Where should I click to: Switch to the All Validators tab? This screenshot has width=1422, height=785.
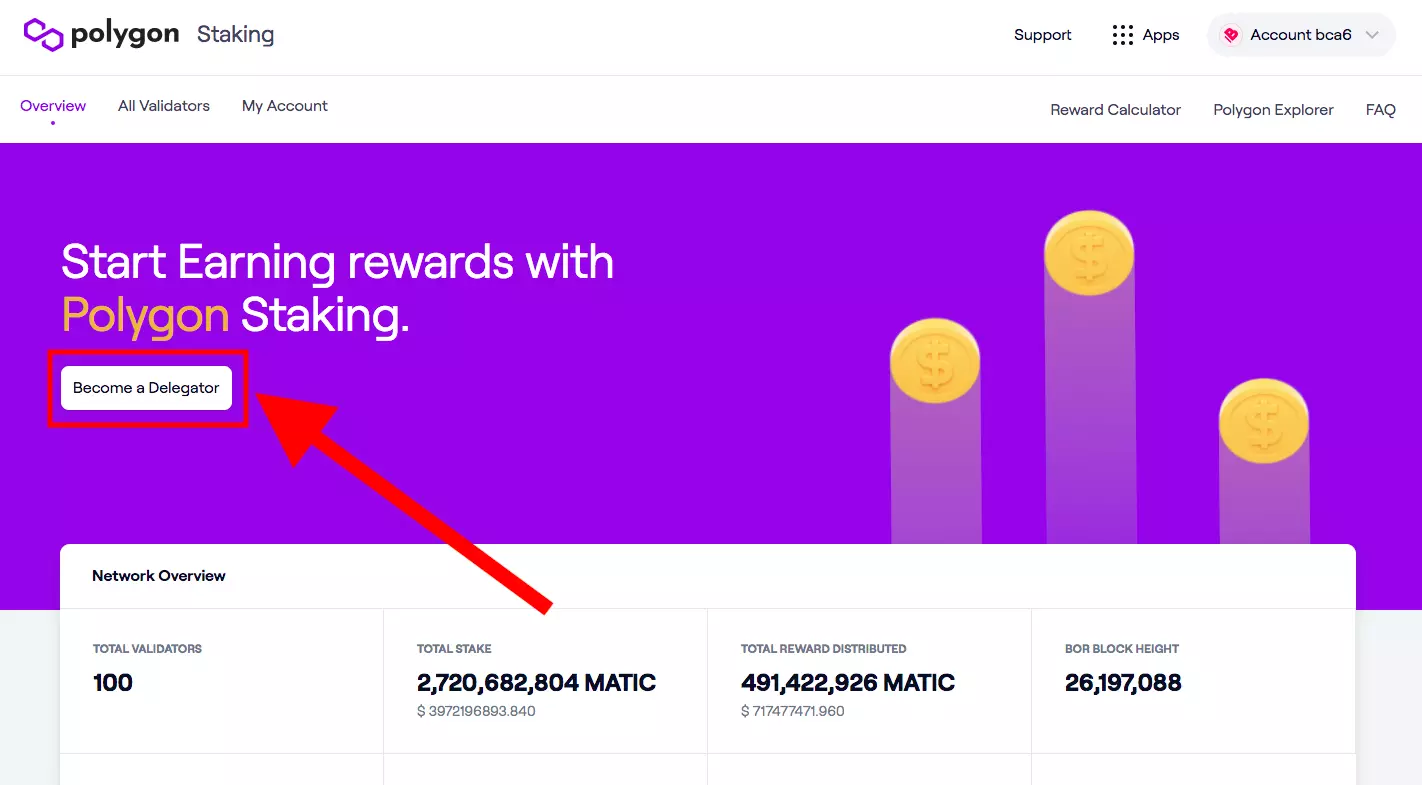click(x=163, y=106)
